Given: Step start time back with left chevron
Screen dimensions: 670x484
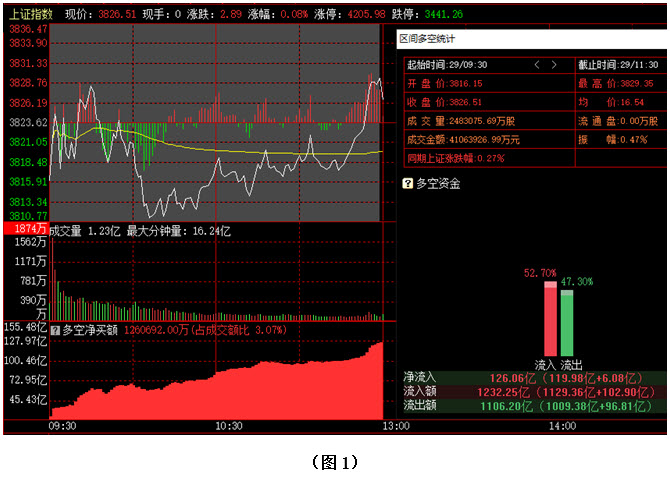Looking at the screenshot, I should tap(537, 65).
